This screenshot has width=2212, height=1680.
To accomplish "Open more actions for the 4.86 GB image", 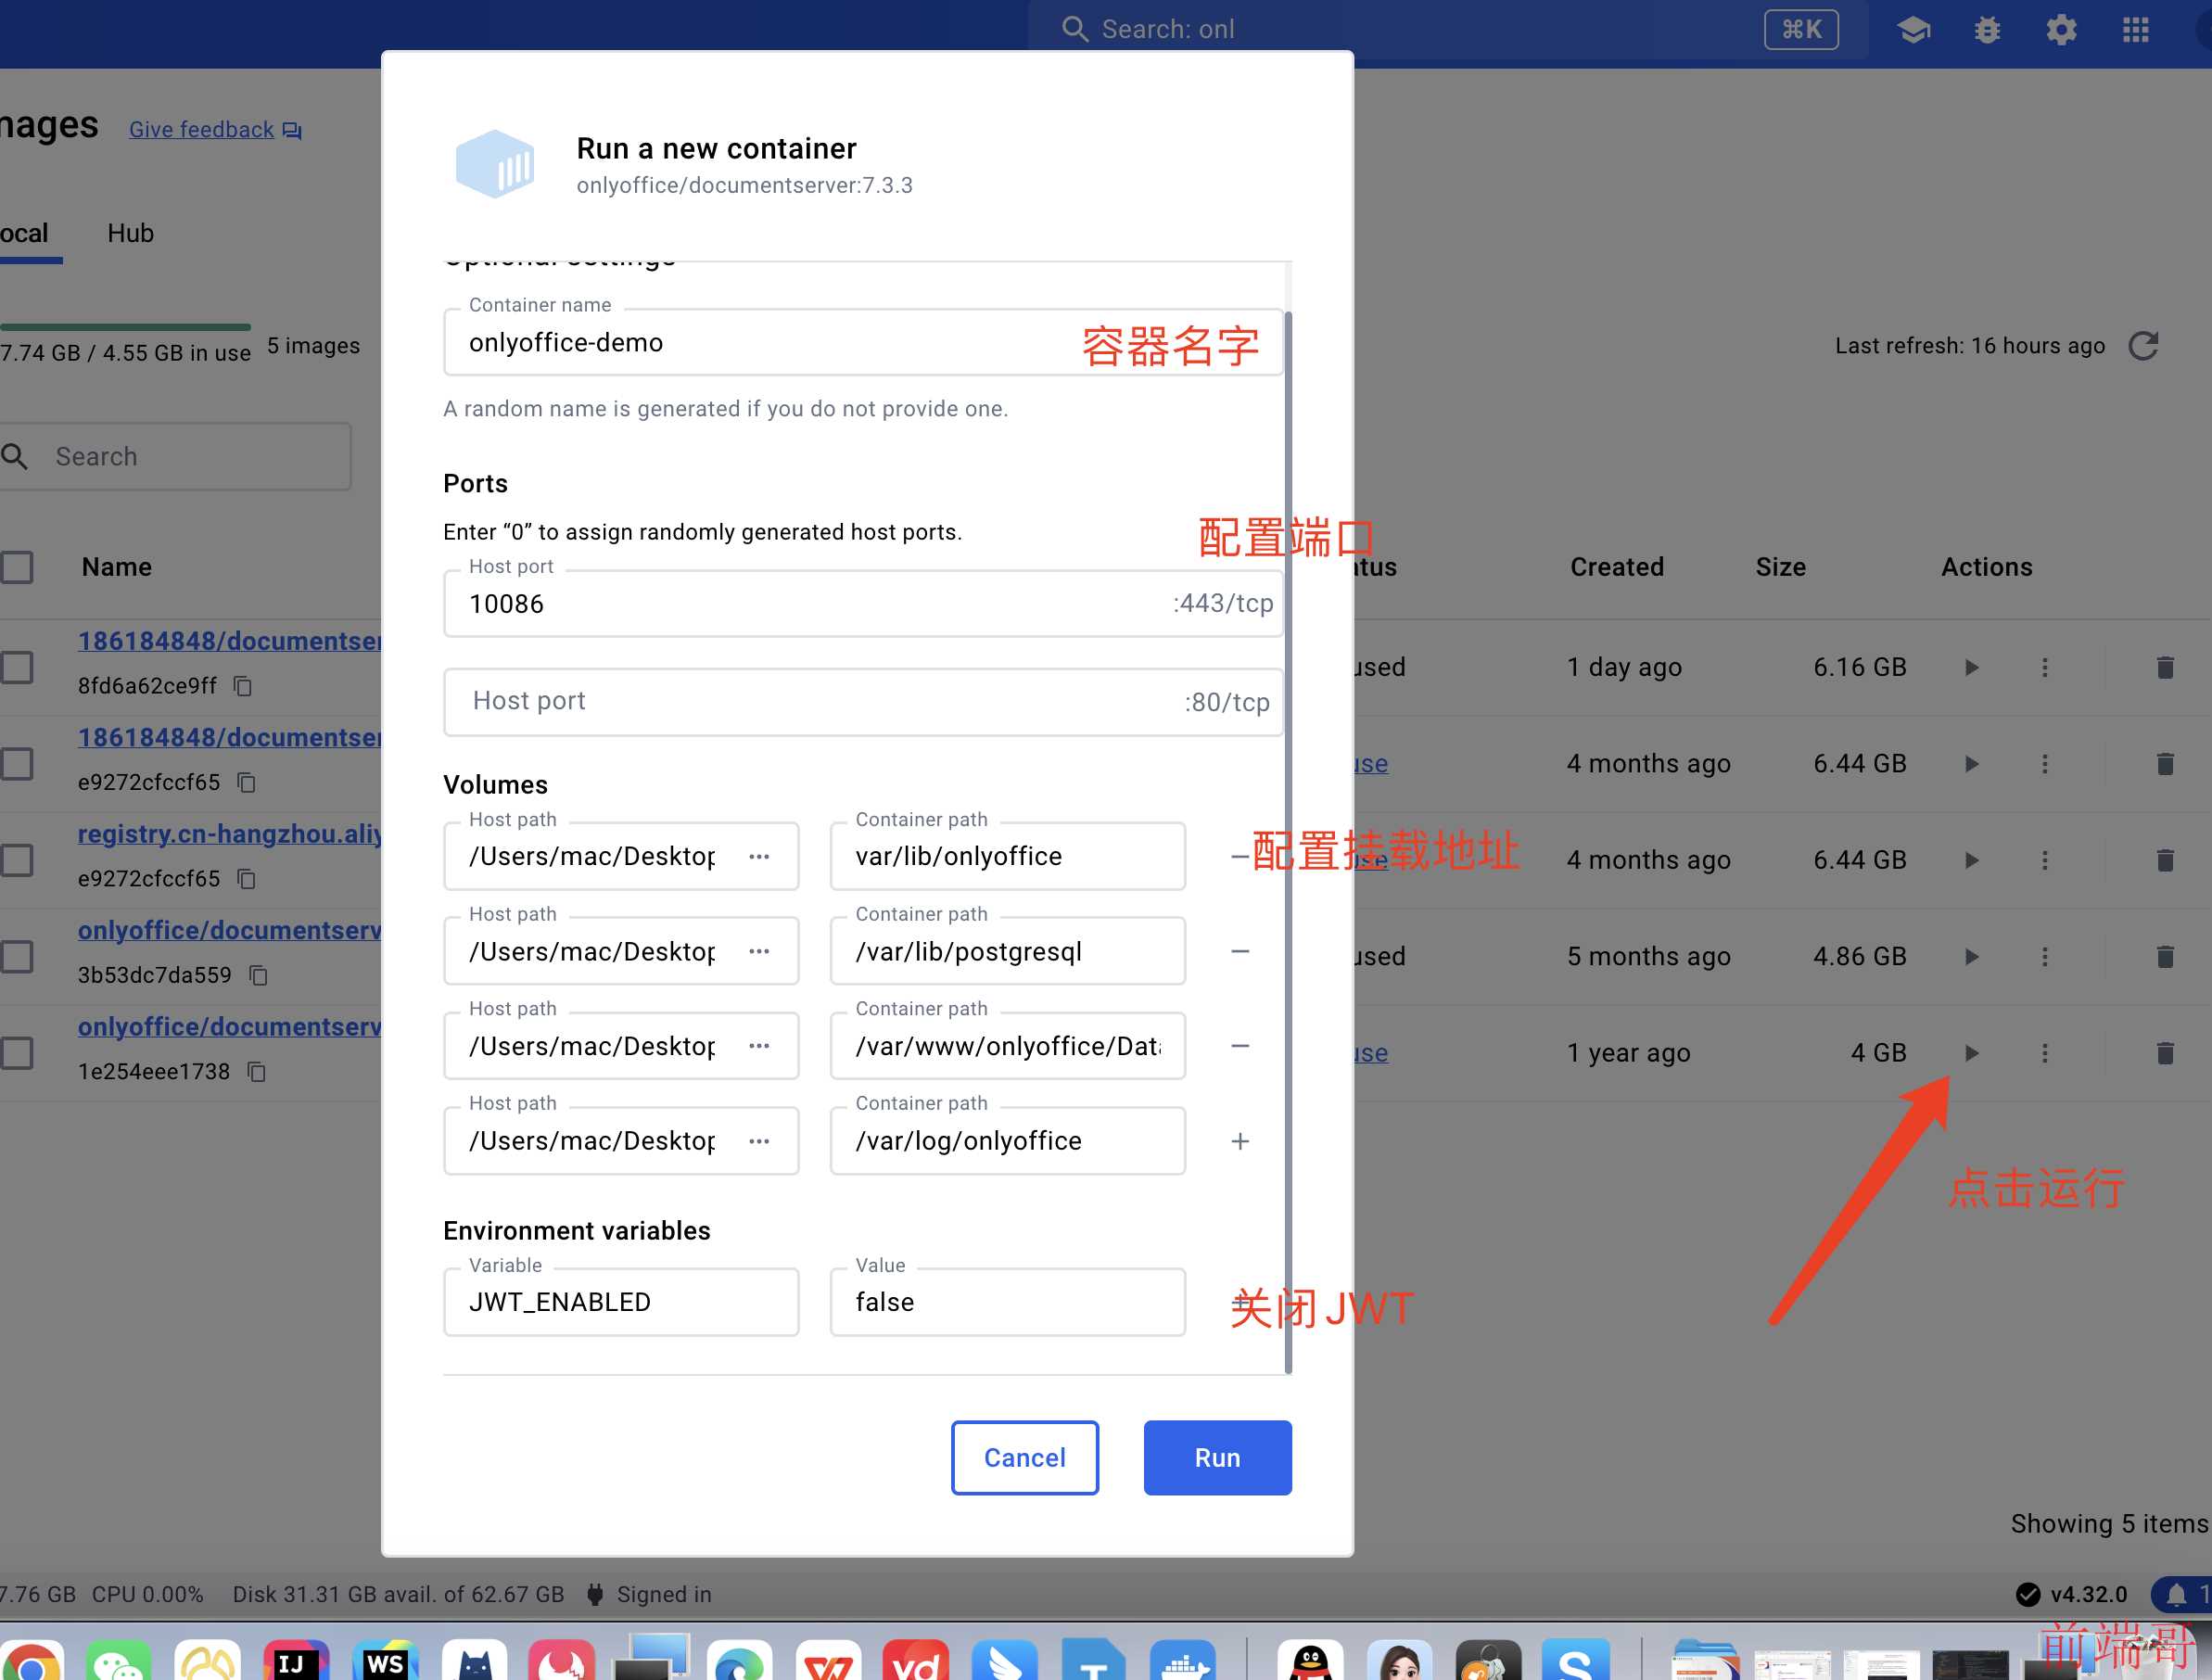I will tap(2045, 957).
